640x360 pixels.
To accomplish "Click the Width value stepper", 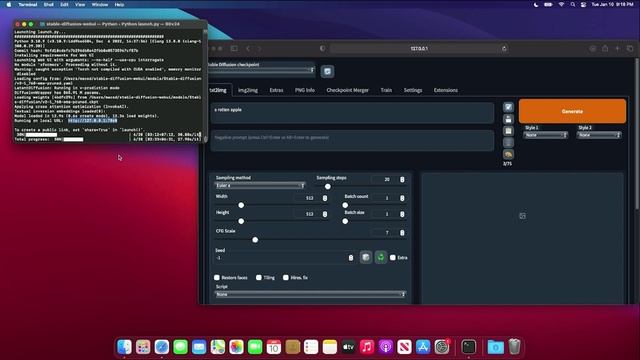I will coord(325,198).
